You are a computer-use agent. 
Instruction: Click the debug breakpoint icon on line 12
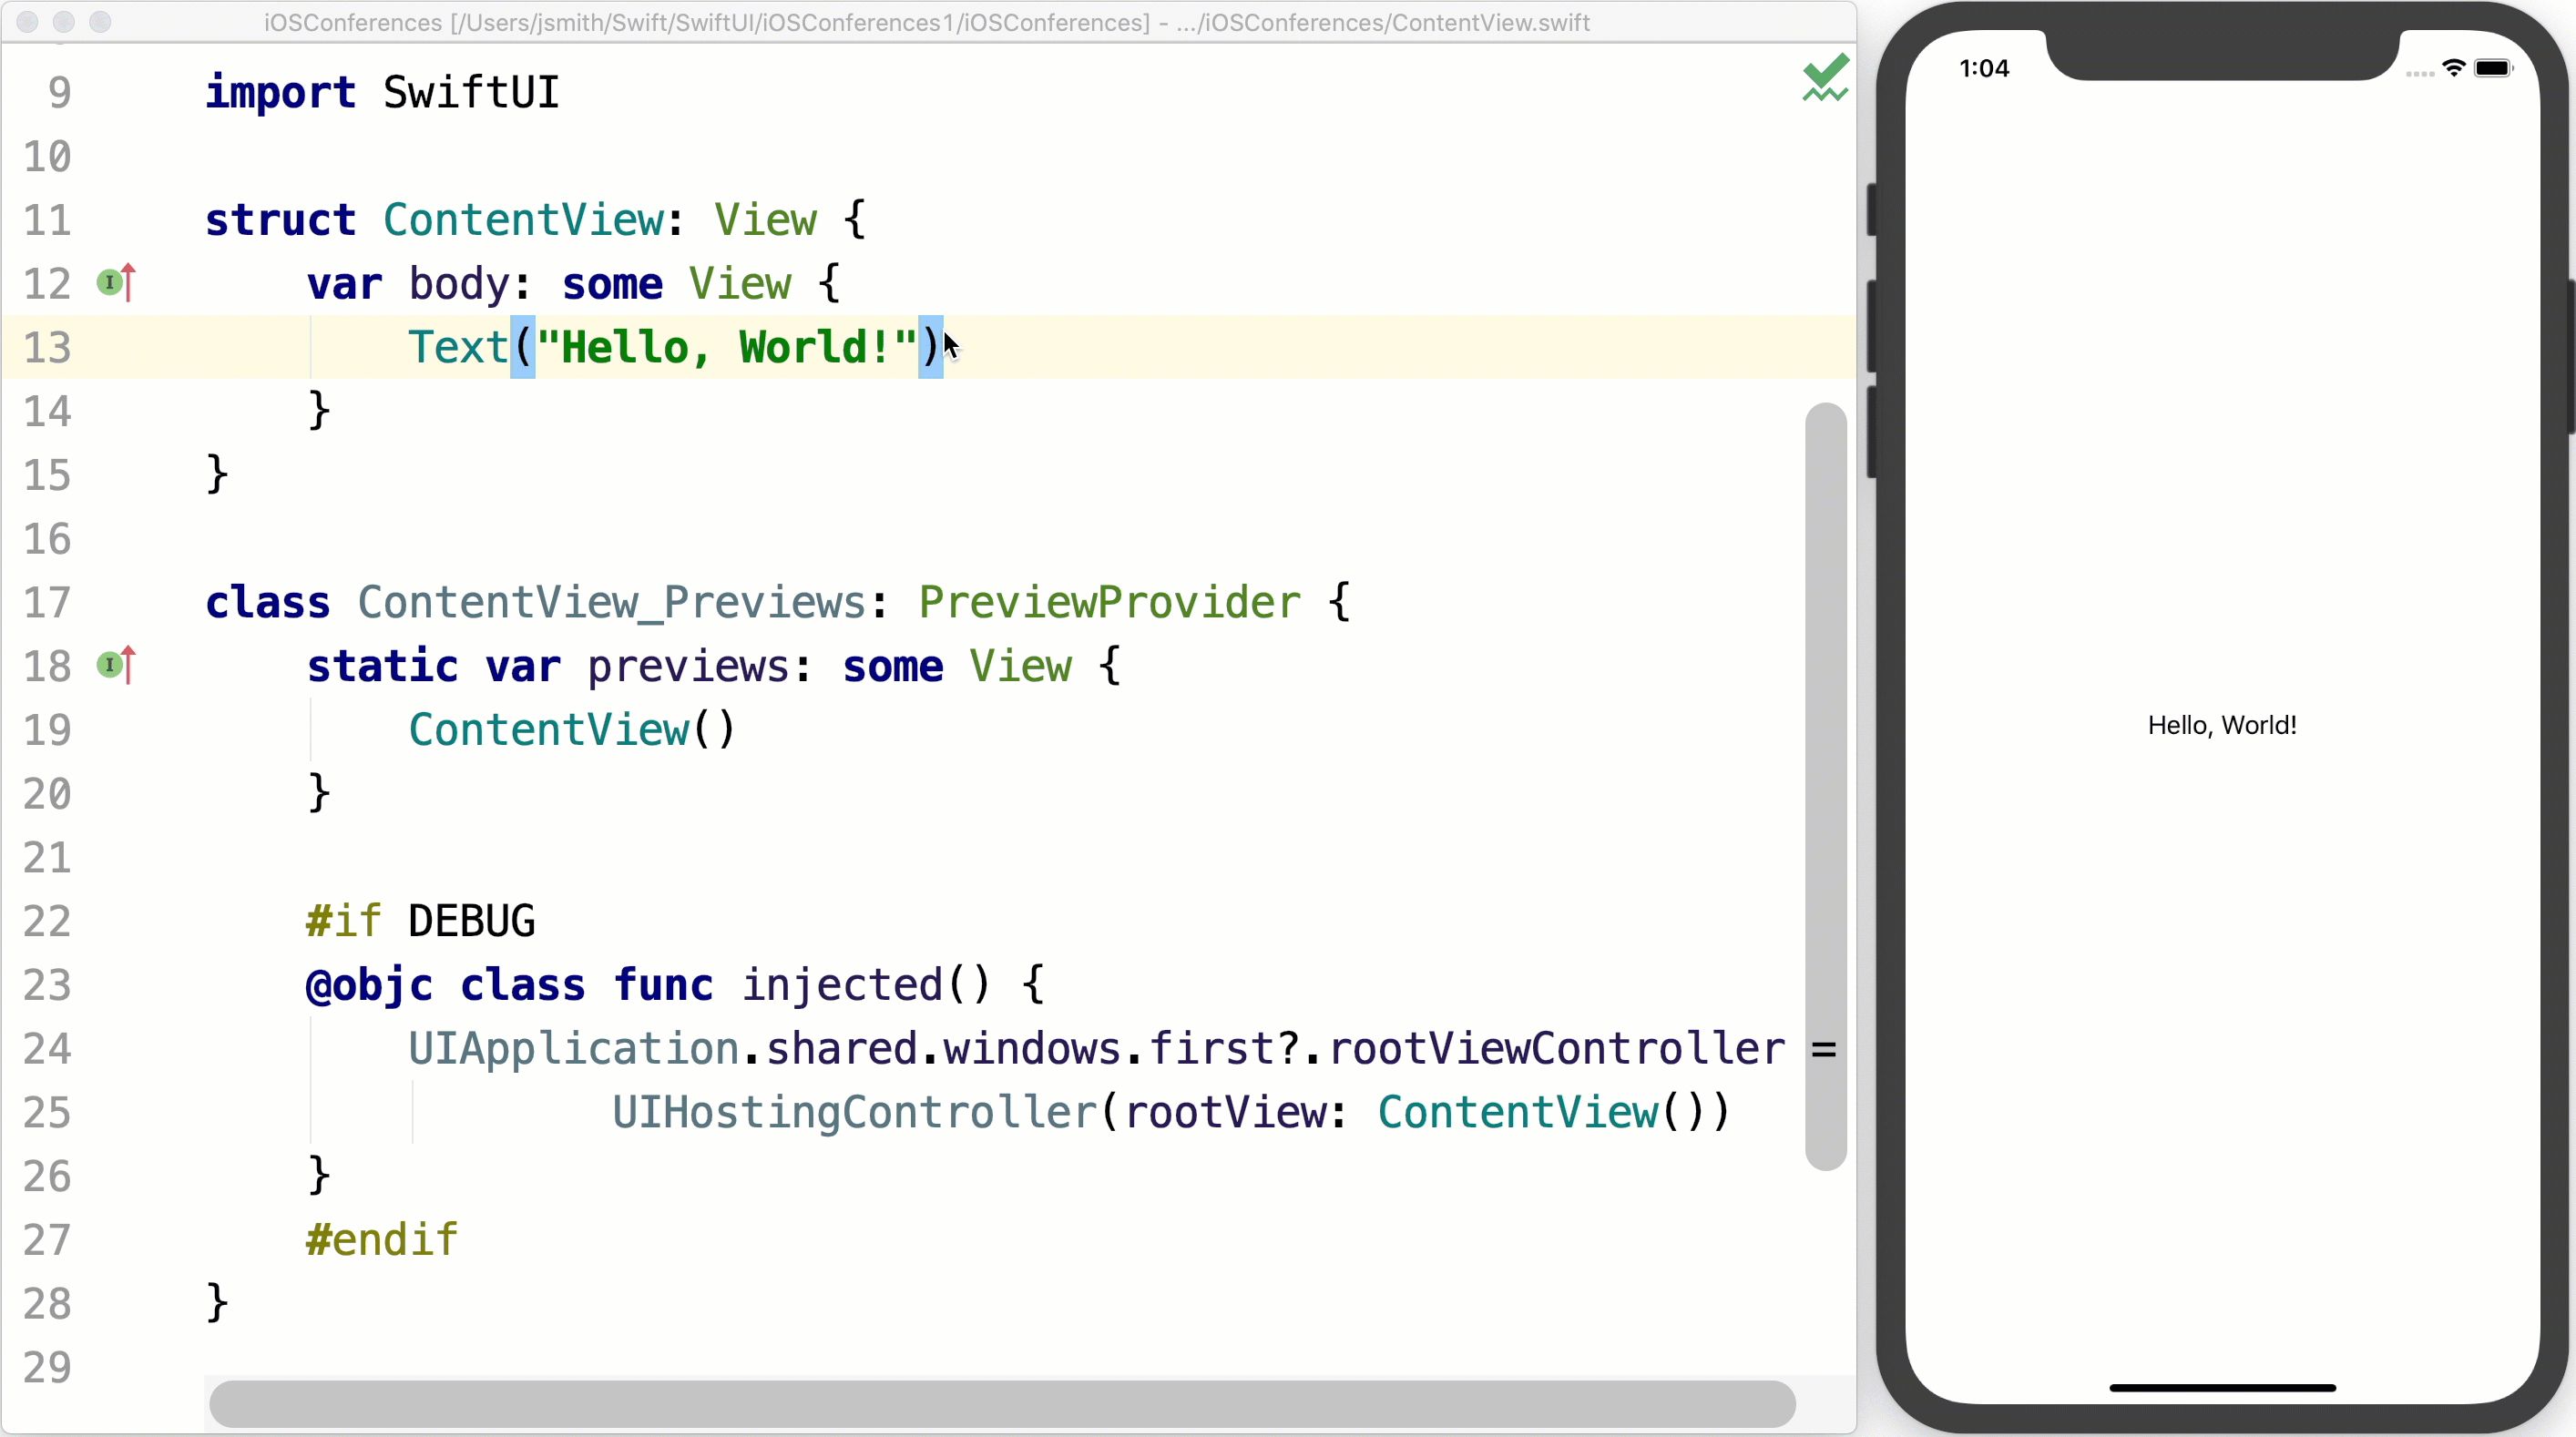pyautogui.click(x=109, y=280)
